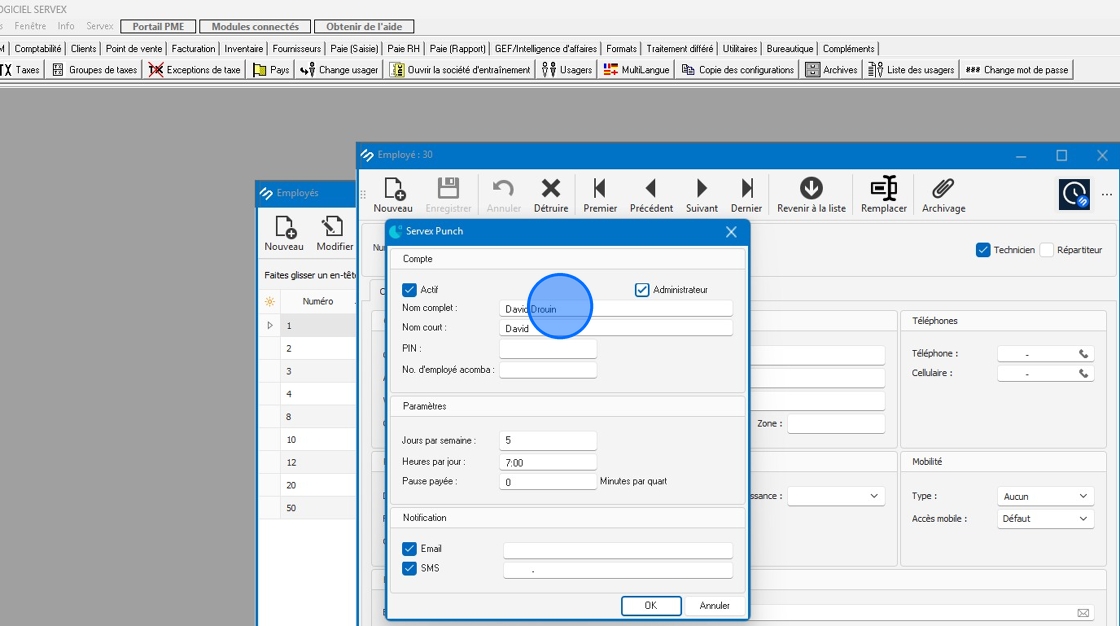1120x626 pixels.
Task: Click the PIN input field
Action: pyautogui.click(x=548, y=349)
